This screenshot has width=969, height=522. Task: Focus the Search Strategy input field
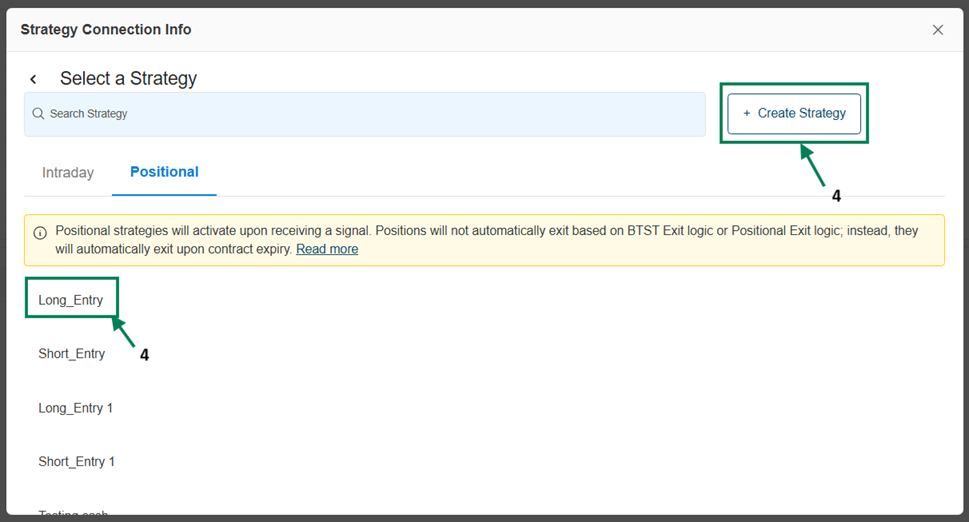pyautogui.click(x=370, y=114)
